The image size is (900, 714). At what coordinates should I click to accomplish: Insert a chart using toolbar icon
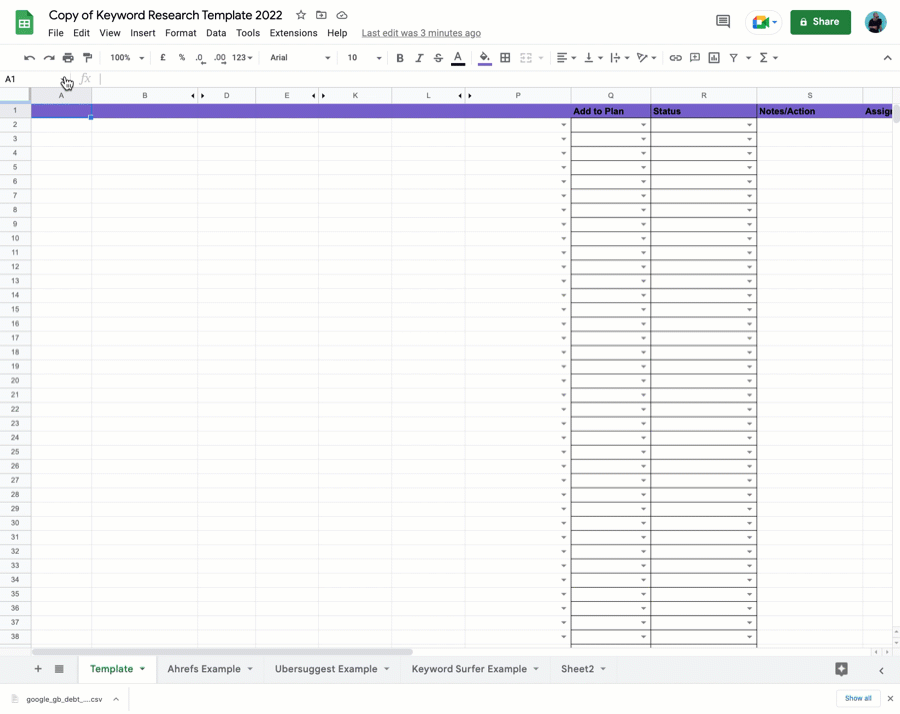pos(714,58)
